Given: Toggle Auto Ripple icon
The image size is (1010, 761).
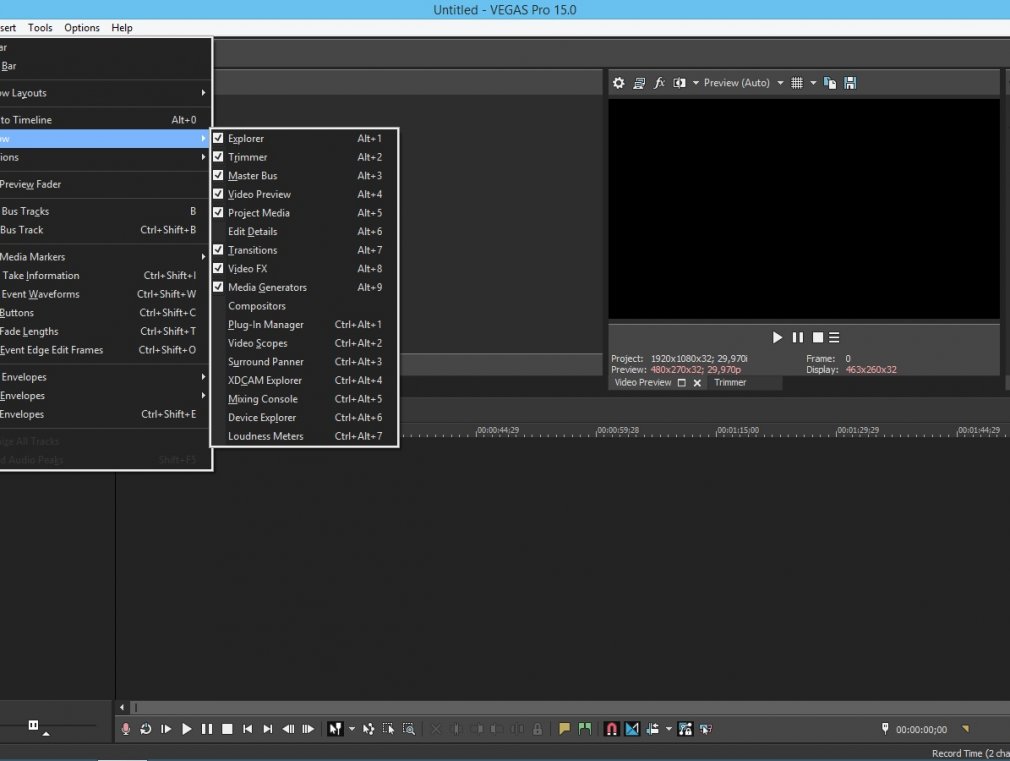Looking at the screenshot, I should [x=653, y=729].
